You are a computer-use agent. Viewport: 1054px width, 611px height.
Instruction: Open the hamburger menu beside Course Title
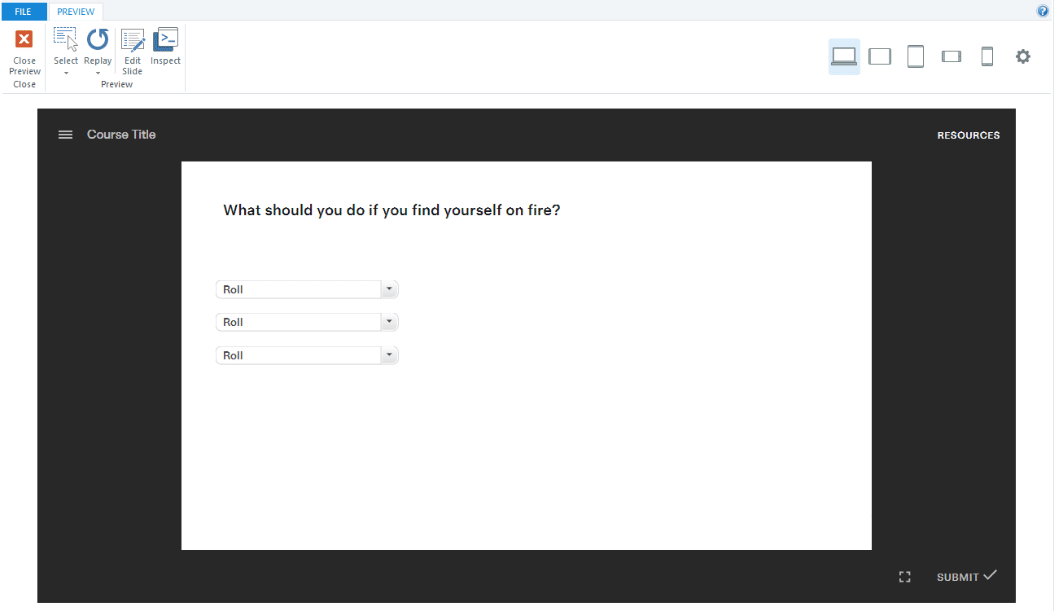click(65, 134)
